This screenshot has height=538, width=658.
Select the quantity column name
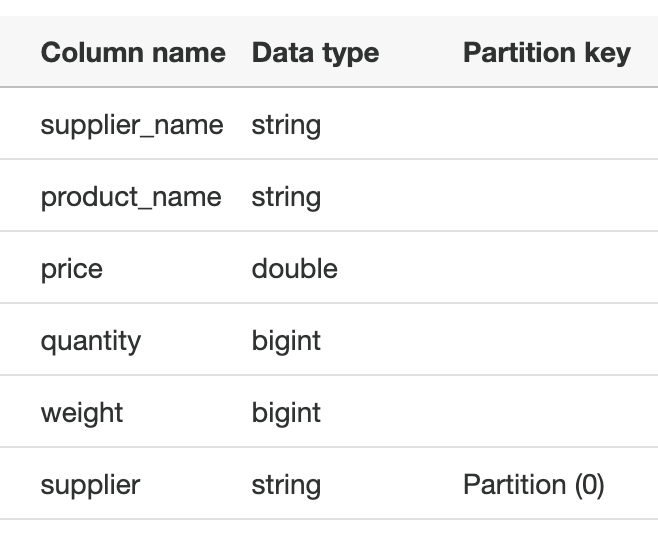[91, 341]
